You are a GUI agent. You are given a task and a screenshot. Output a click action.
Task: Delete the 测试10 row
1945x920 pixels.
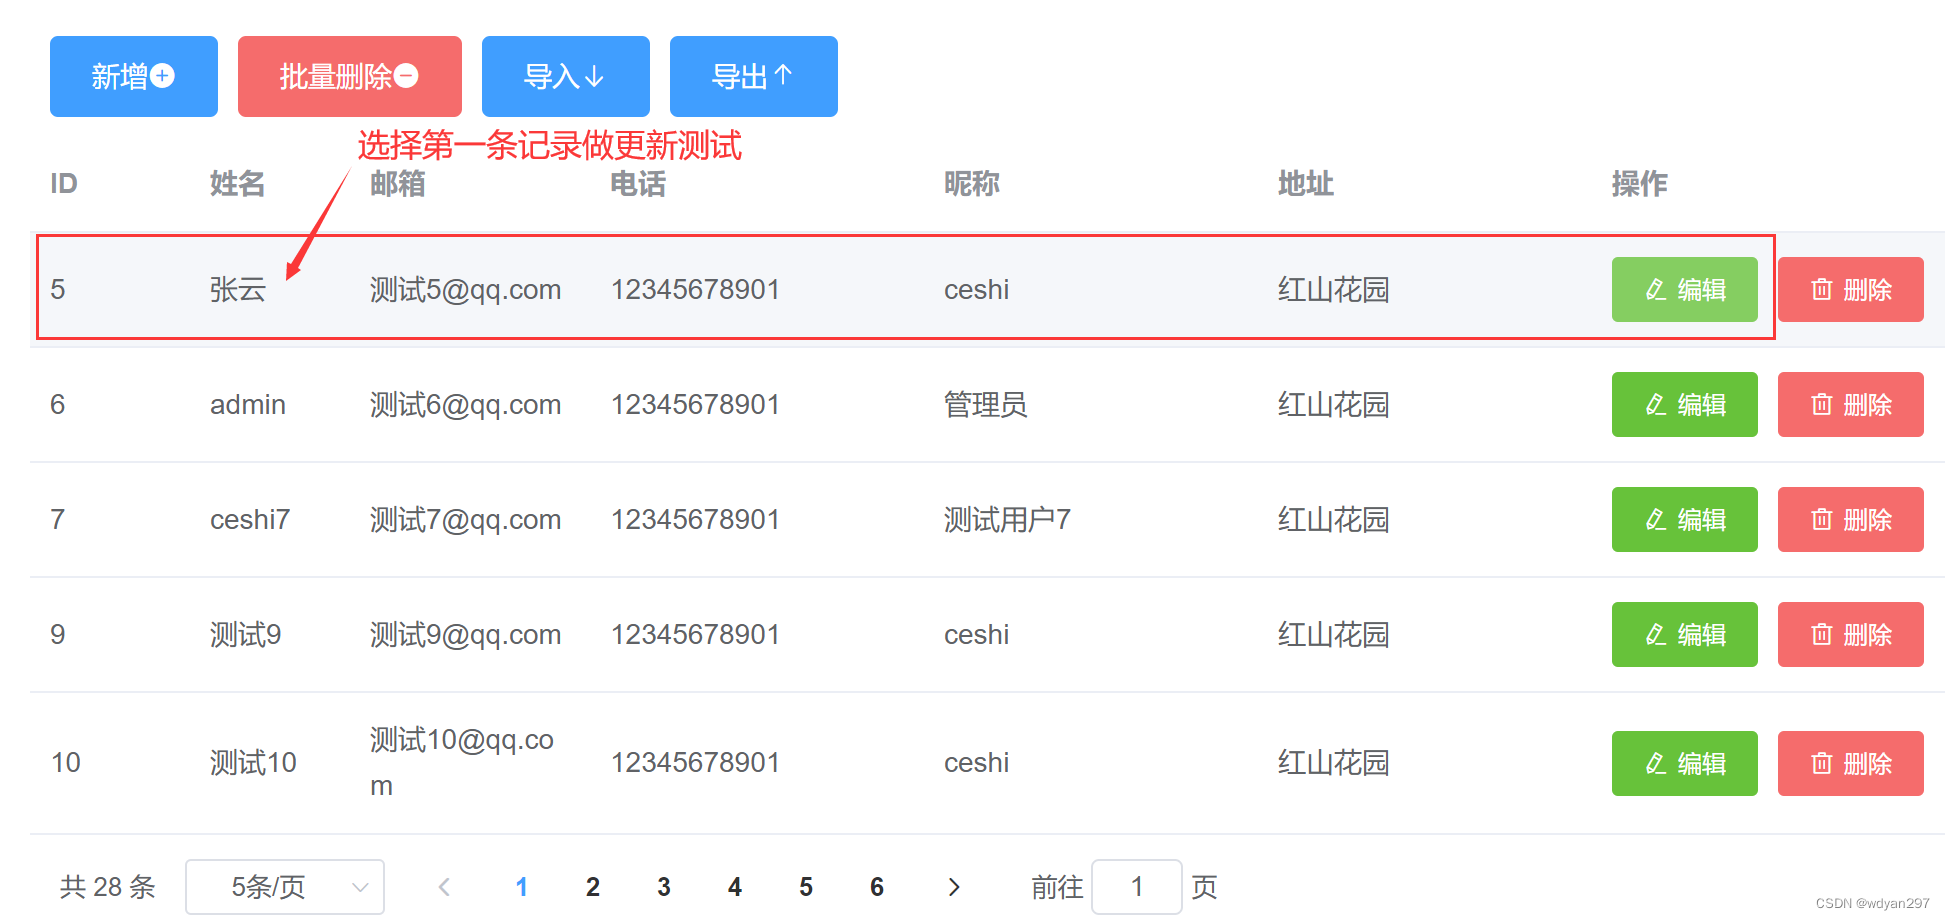pos(1851,764)
